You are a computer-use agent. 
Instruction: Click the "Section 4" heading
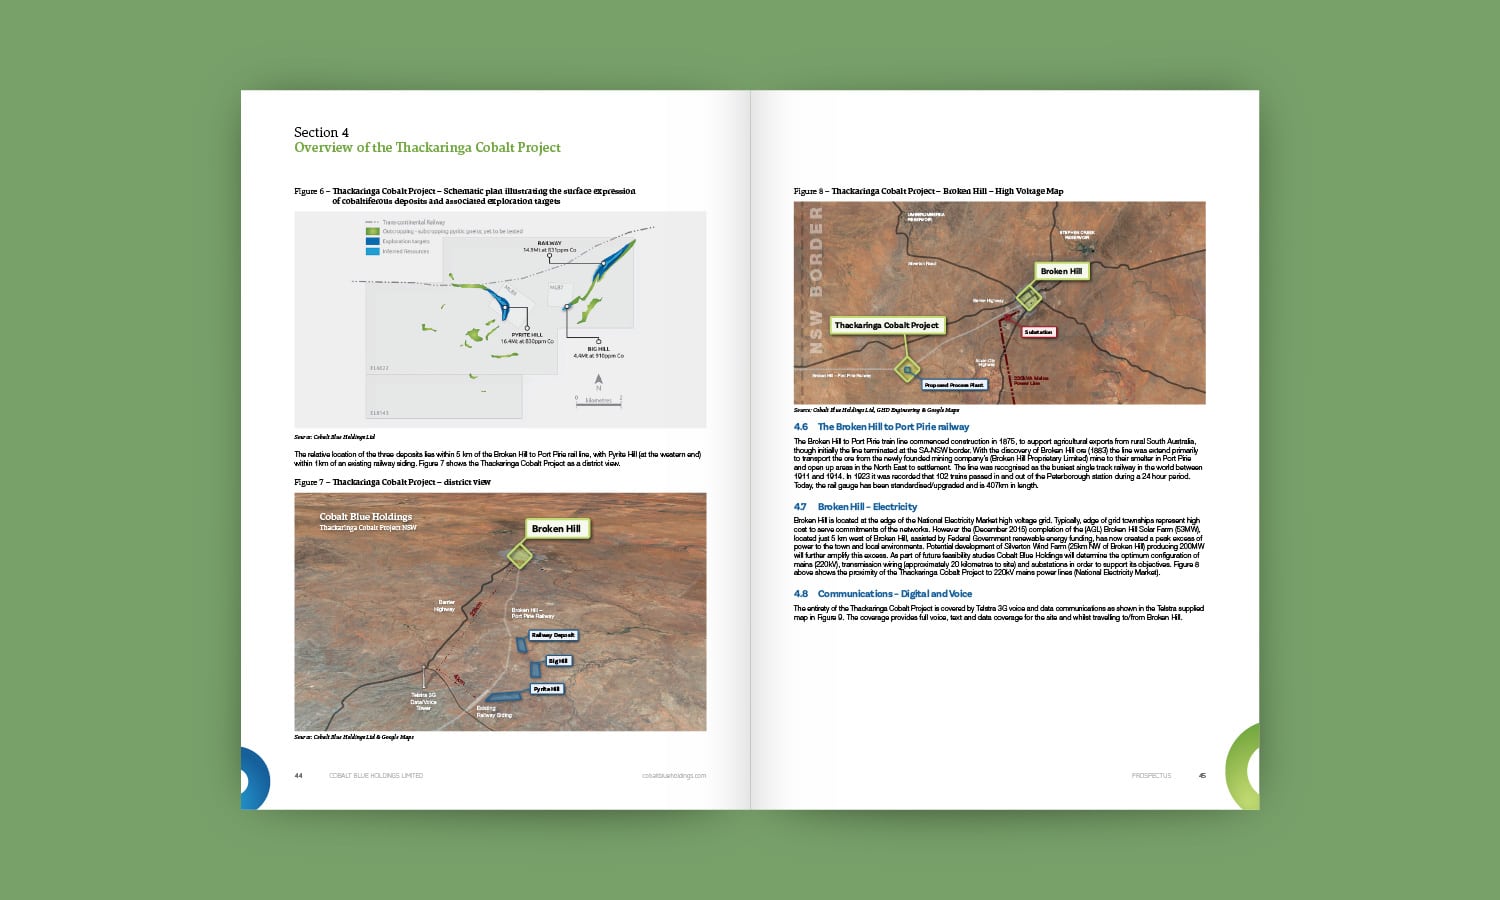[x=321, y=132]
